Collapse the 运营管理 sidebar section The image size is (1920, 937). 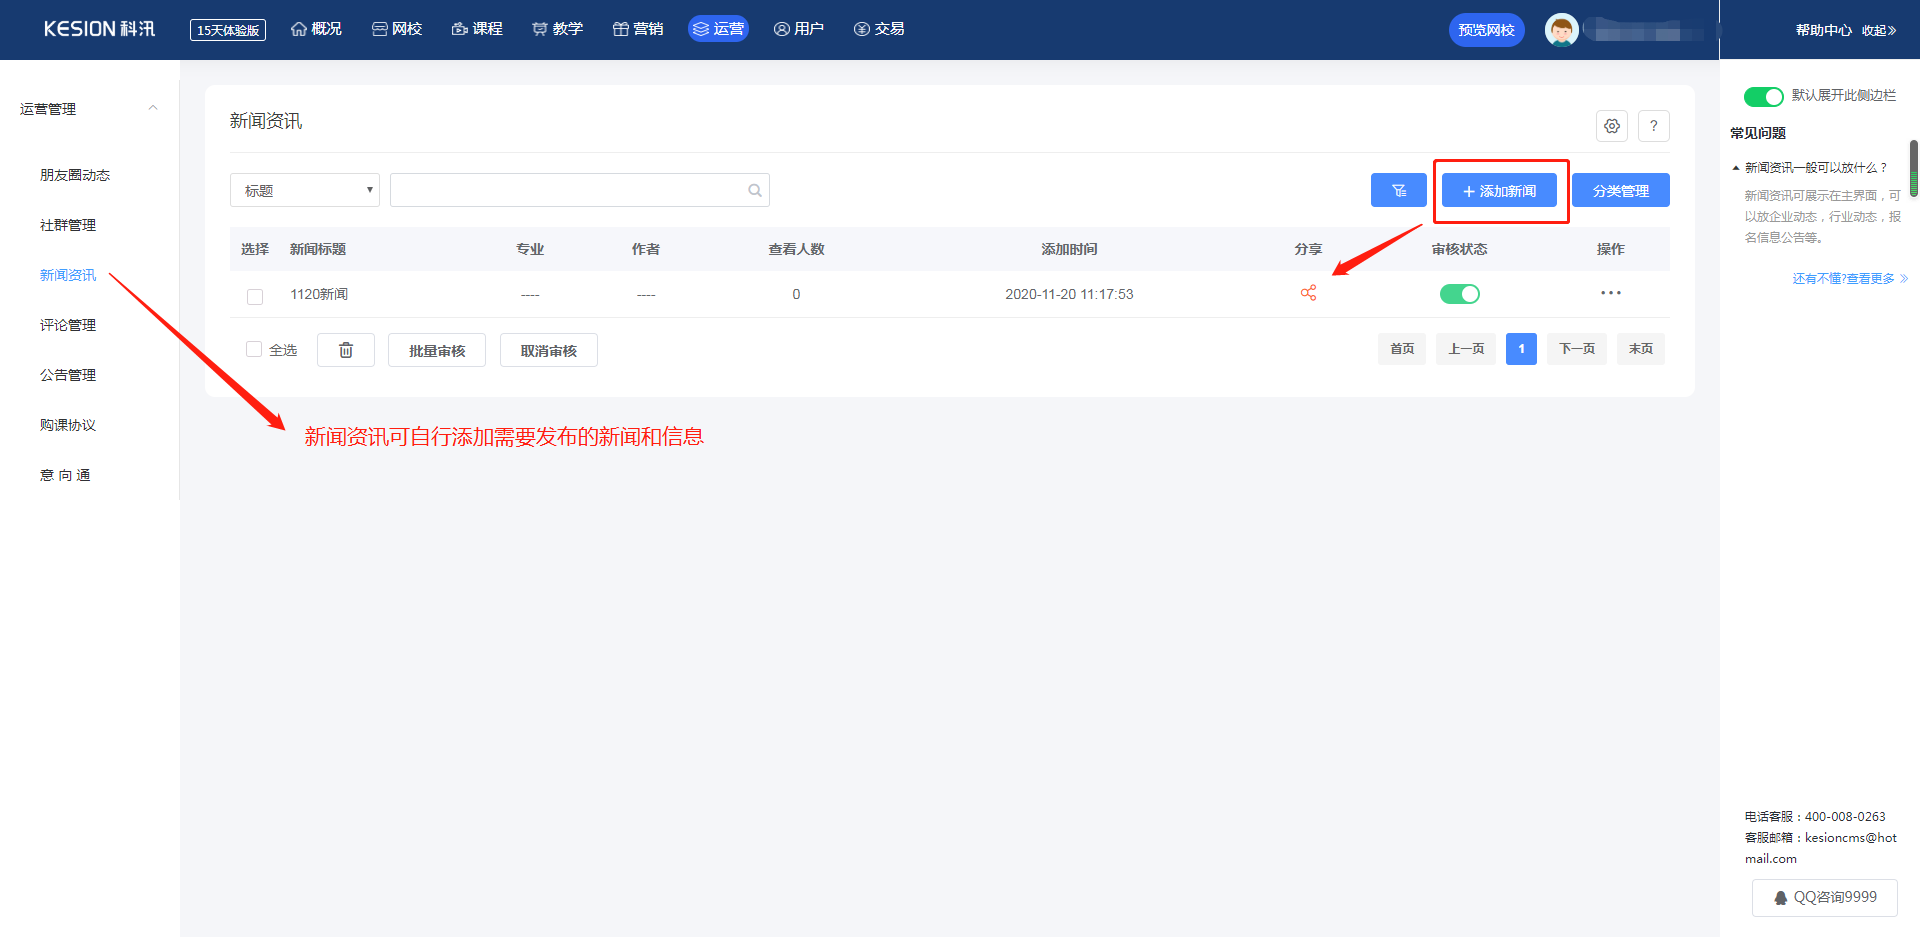[153, 109]
